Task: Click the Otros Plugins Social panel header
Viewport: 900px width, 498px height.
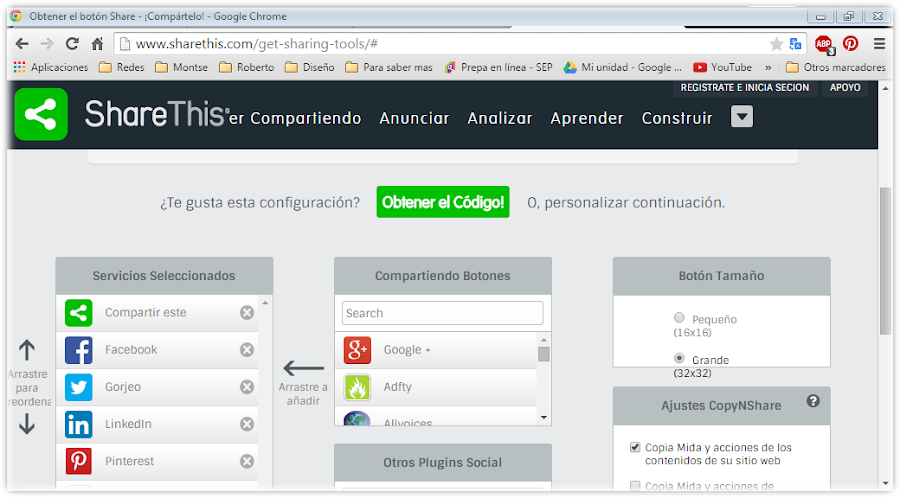Action: (x=443, y=462)
